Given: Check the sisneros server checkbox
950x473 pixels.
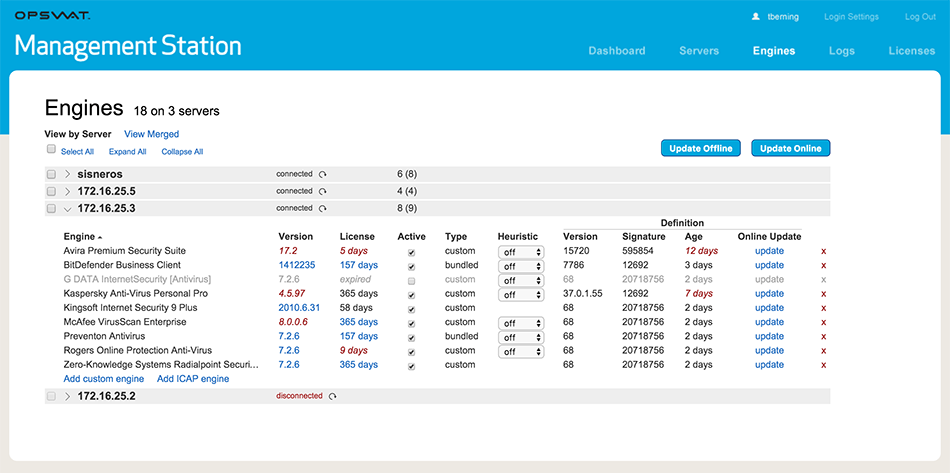Looking at the screenshot, I should click(51, 174).
